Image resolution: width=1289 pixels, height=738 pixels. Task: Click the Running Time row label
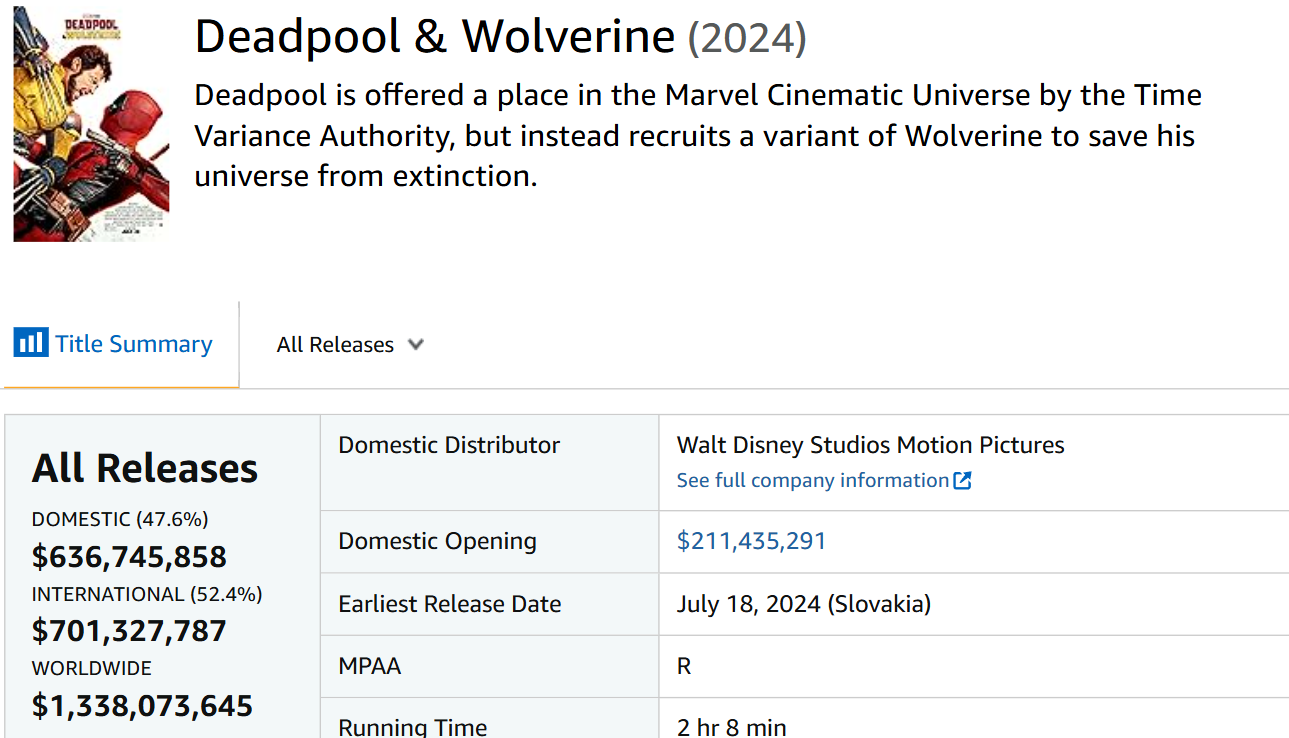point(413,727)
